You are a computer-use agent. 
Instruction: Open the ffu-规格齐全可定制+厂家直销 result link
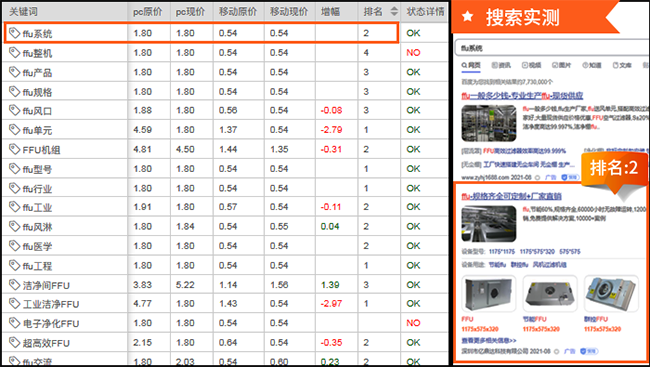coord(512,196)
